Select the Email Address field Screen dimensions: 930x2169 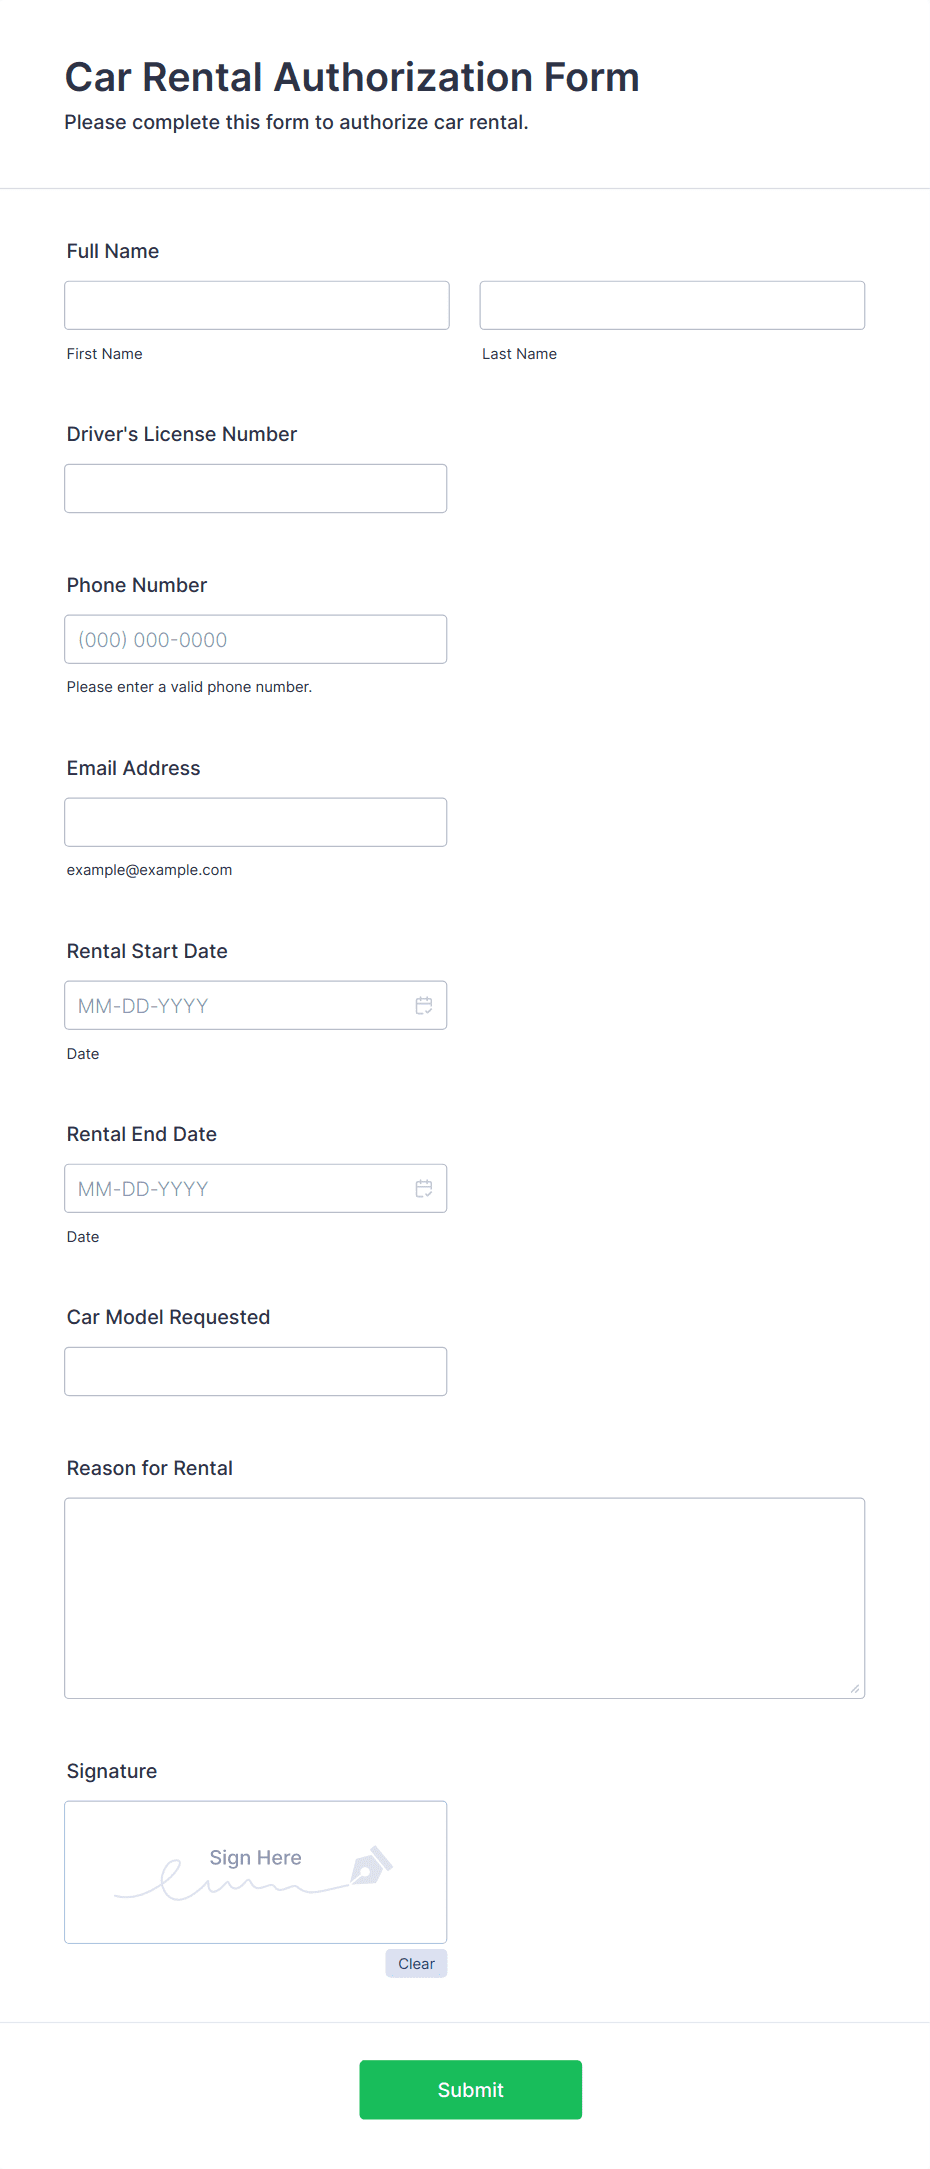256,822
